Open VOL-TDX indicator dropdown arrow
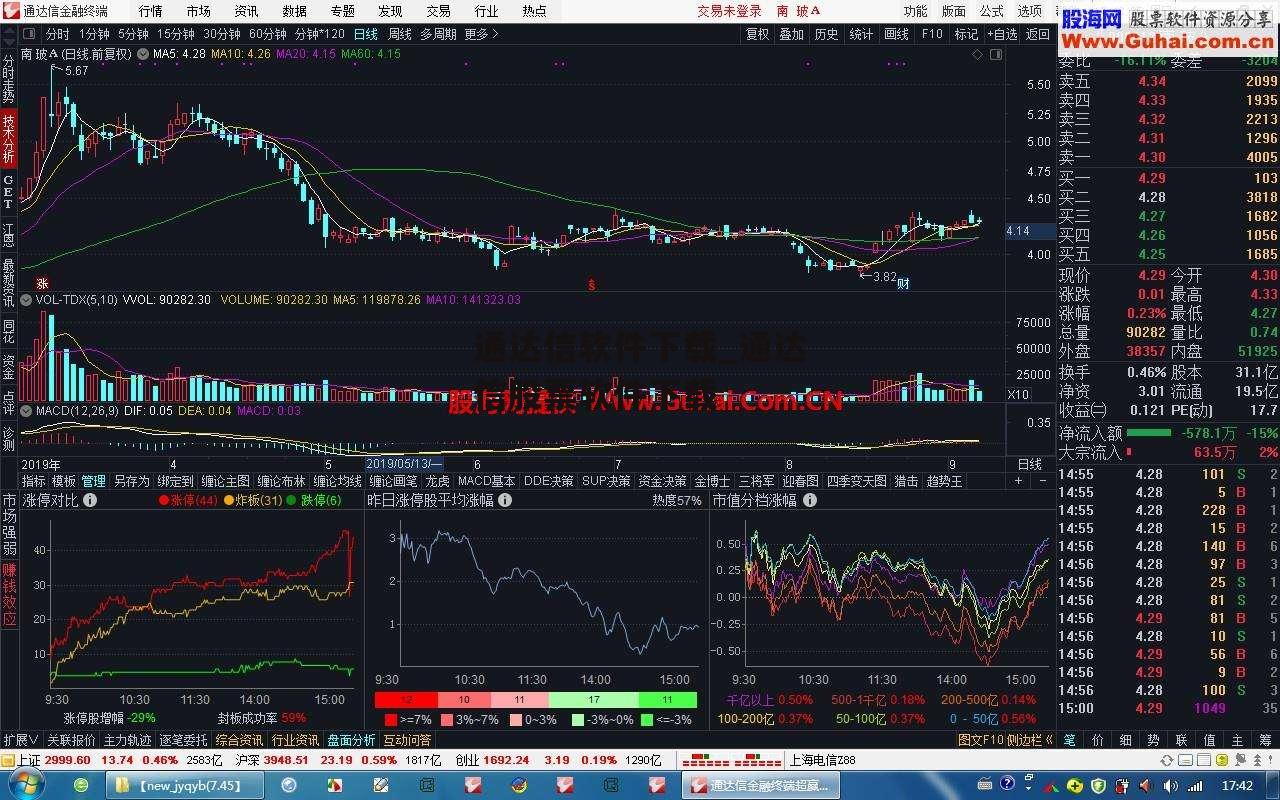 pos(27,299)
